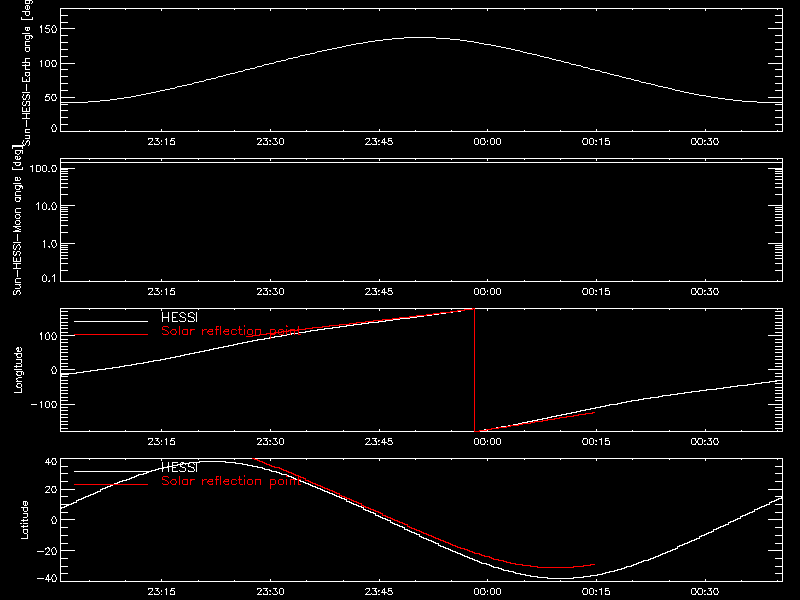Click 00:30 label under Moon angle plot
Screen dimensions: 800x600
[x=705, y=292]
